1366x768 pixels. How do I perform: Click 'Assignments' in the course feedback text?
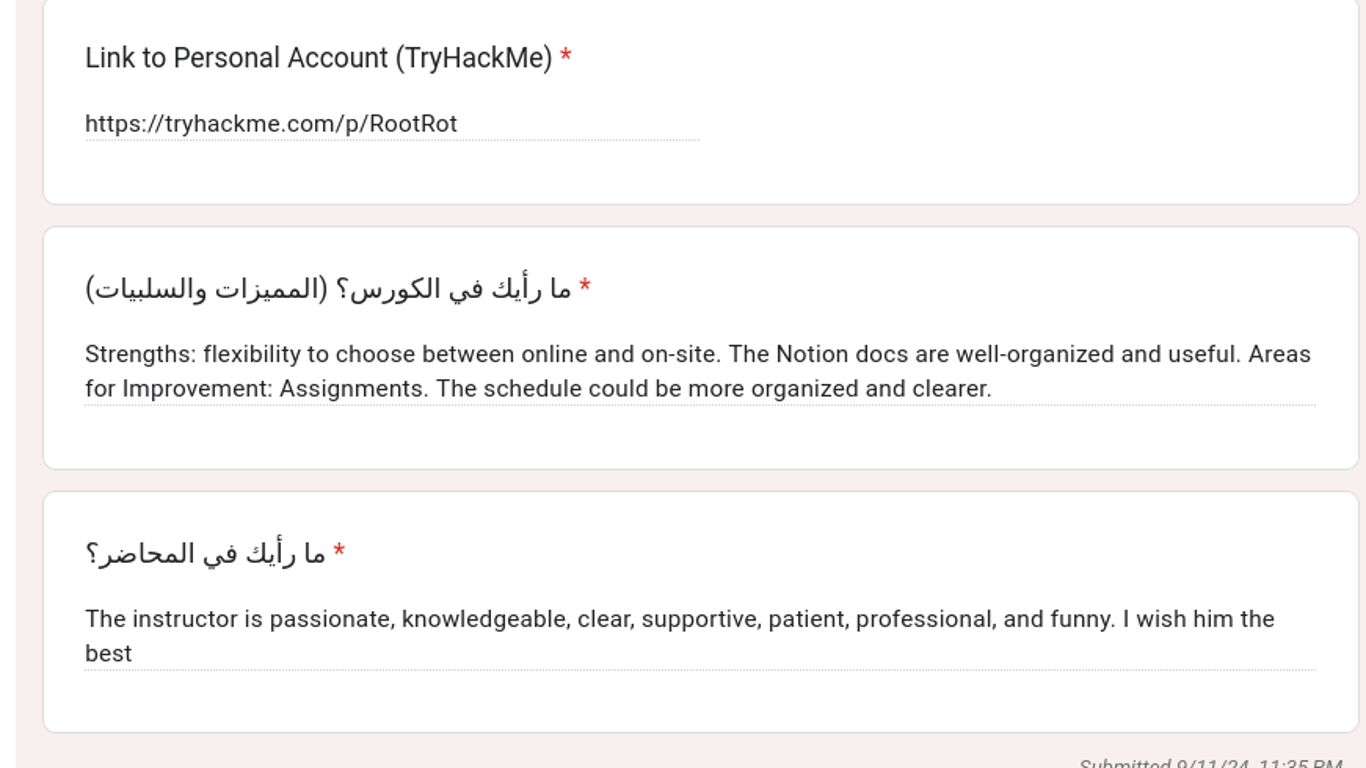click(351, 389)
